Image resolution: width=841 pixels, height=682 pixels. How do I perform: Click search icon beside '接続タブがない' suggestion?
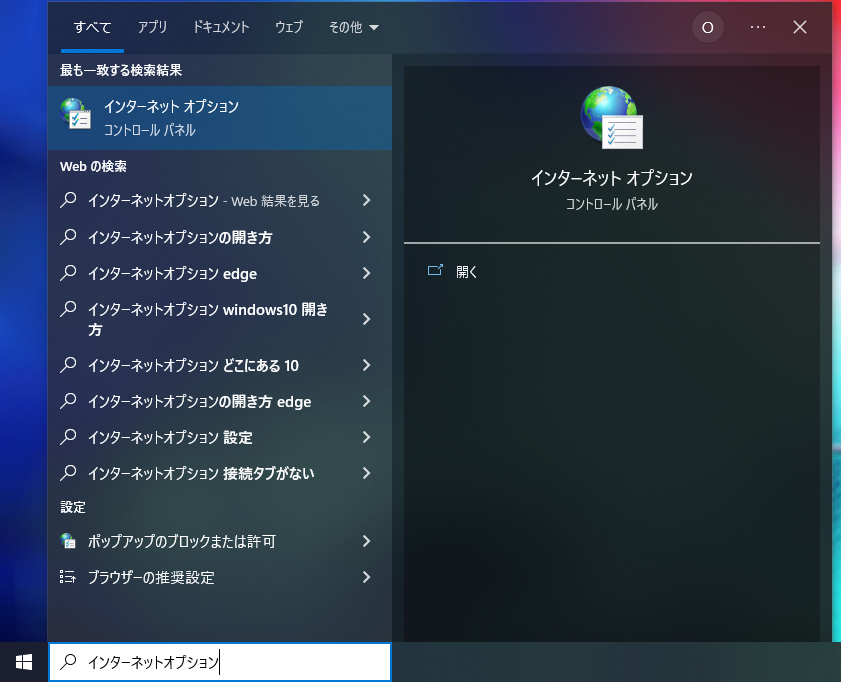(68, 473)
